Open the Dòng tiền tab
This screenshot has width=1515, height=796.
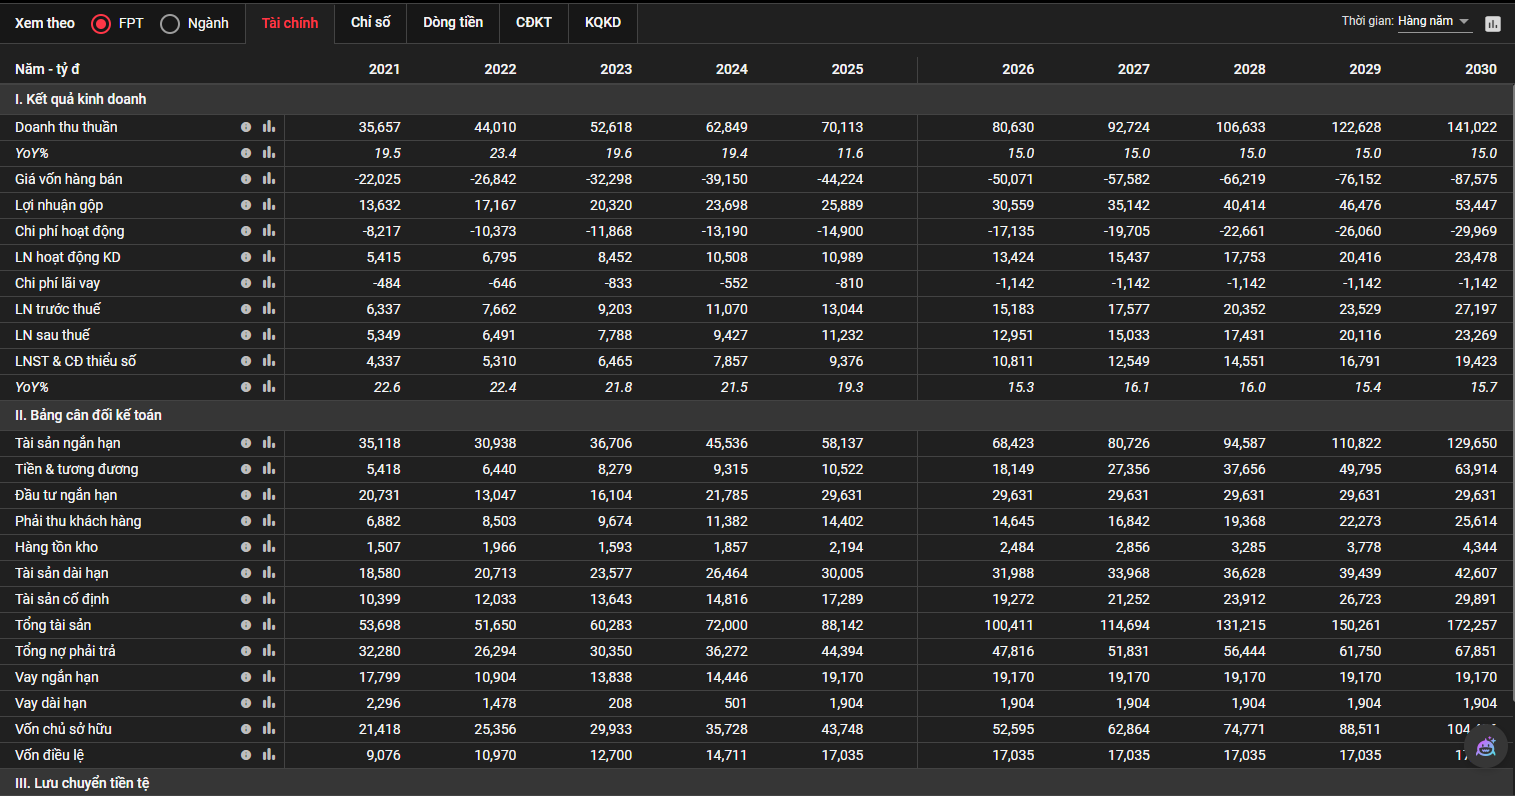[453, 22]
